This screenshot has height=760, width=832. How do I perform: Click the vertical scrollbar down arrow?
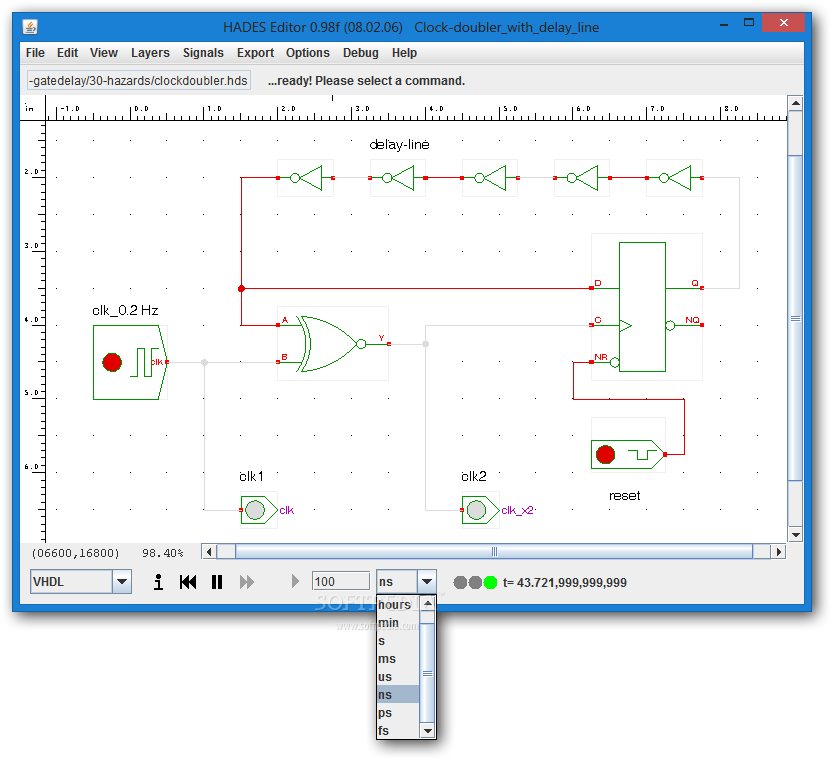click(795, 535)
